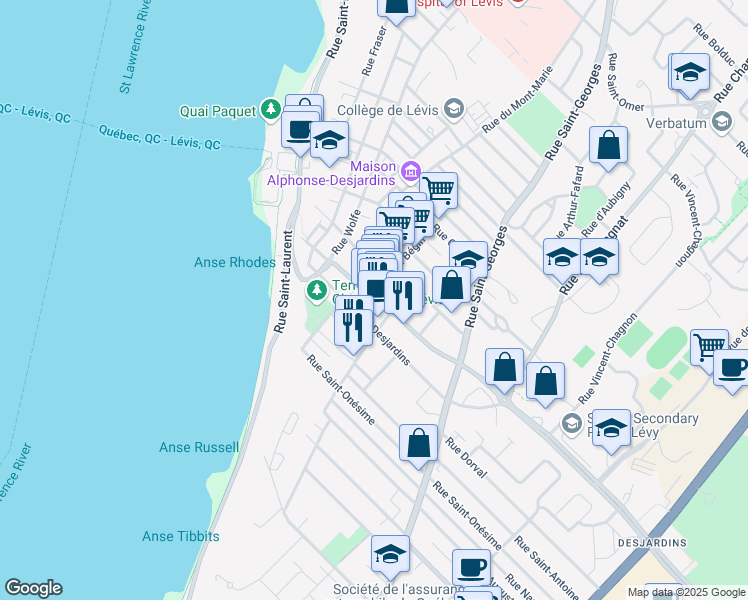This screenshot has height=600, width=748.
Task: Select the Rue Dorval street label
Action: click(467, 457)
